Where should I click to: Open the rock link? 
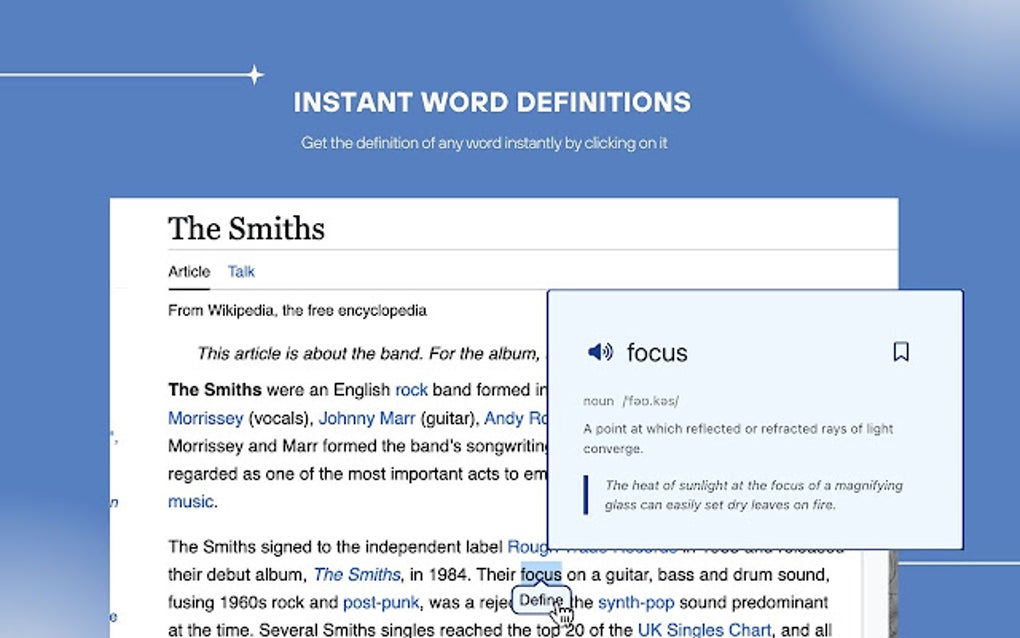pos(412,390)
